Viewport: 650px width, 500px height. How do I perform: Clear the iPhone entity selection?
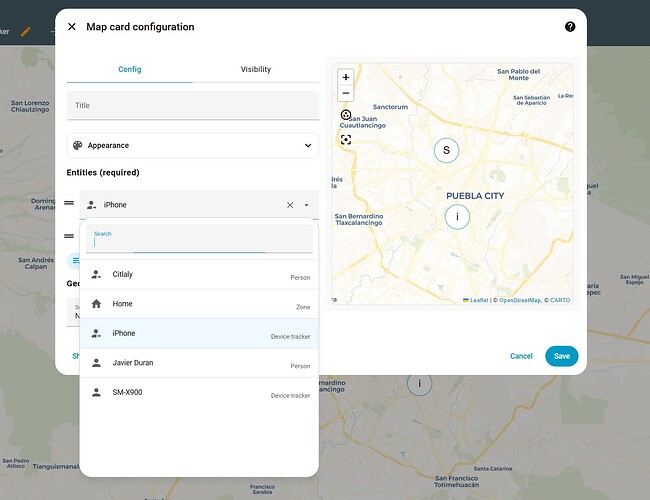click(x=290, y=205)
